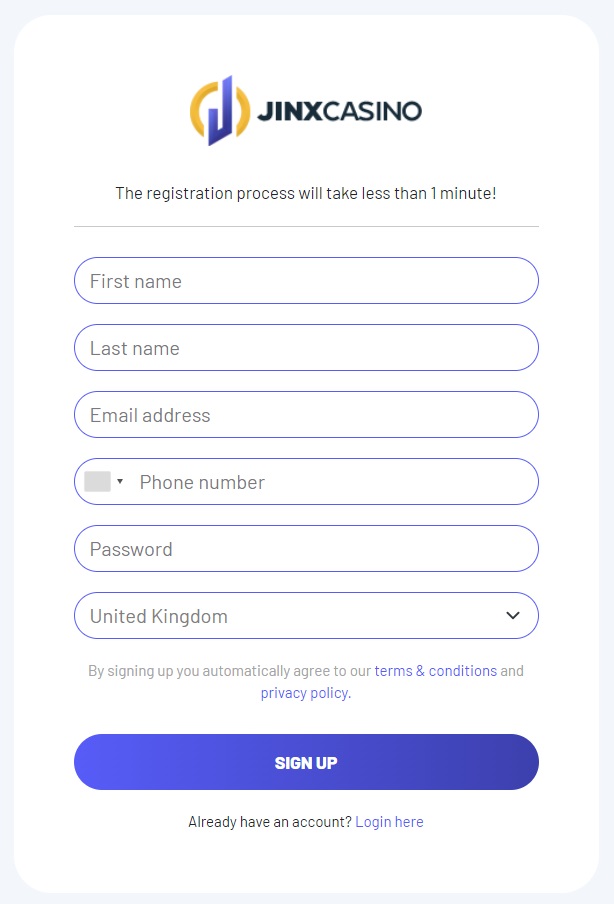Expand the United Kingdom chevron arrow
This screenshot has height=904, width=614.
pyautogui.click(x=513, y=615)
